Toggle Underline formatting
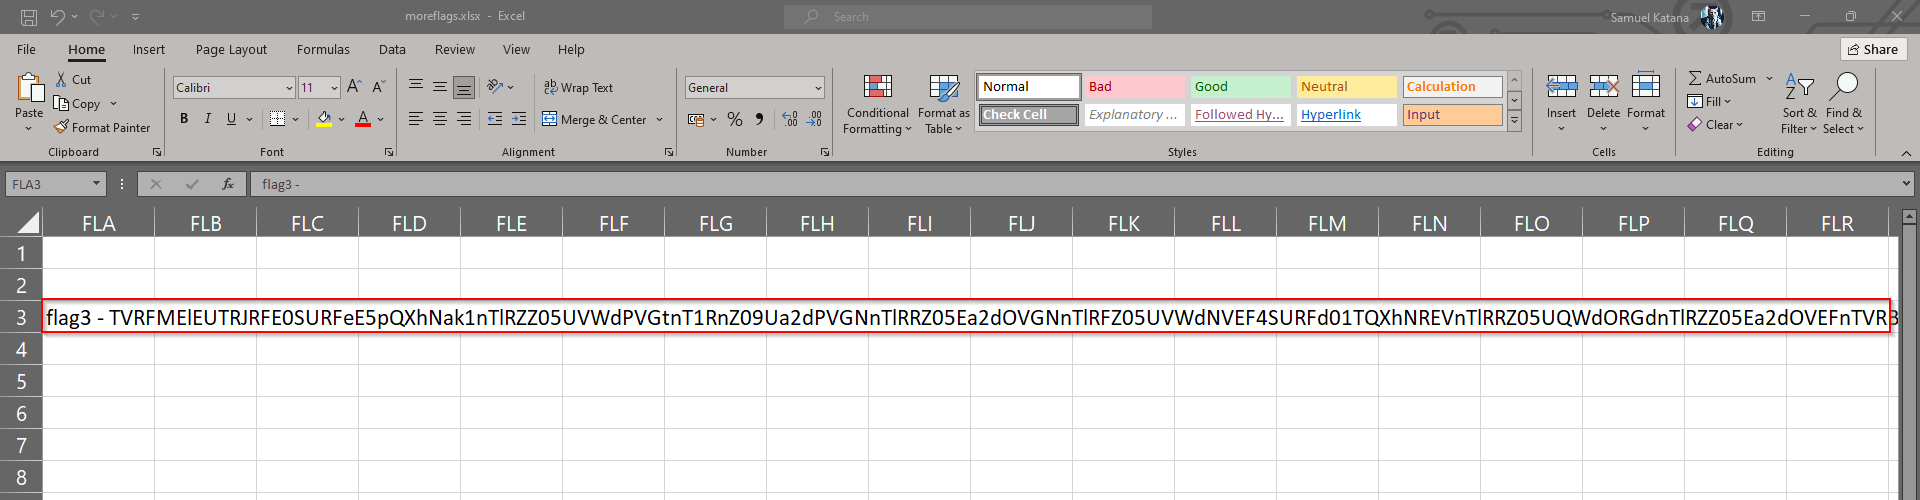Image resolution: width=1920 pixels, height=500 pixels. 231,119
